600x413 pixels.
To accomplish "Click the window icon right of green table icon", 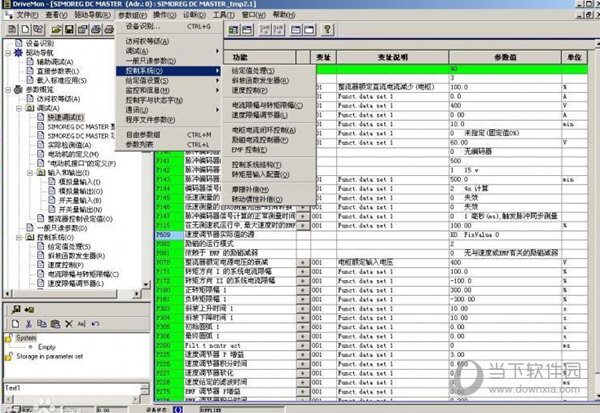I will coord(247,29).
